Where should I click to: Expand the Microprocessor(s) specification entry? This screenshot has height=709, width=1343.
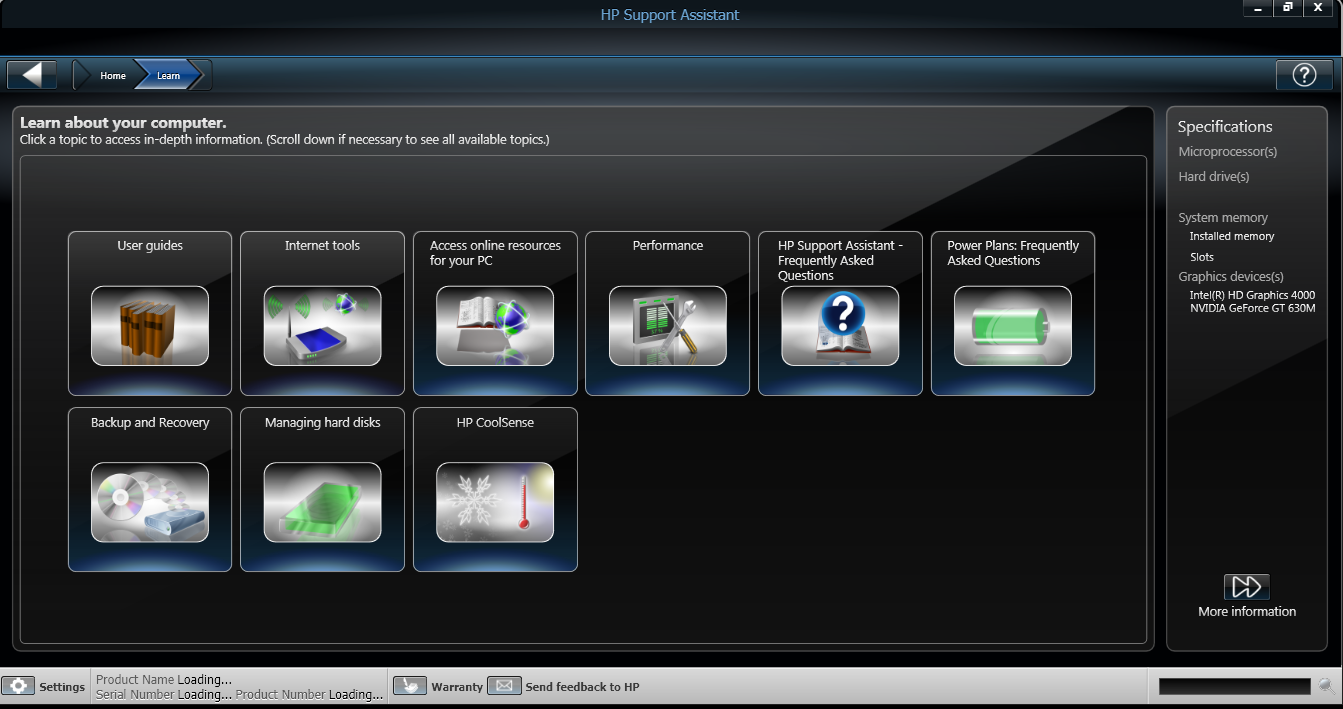point(1226,151)
